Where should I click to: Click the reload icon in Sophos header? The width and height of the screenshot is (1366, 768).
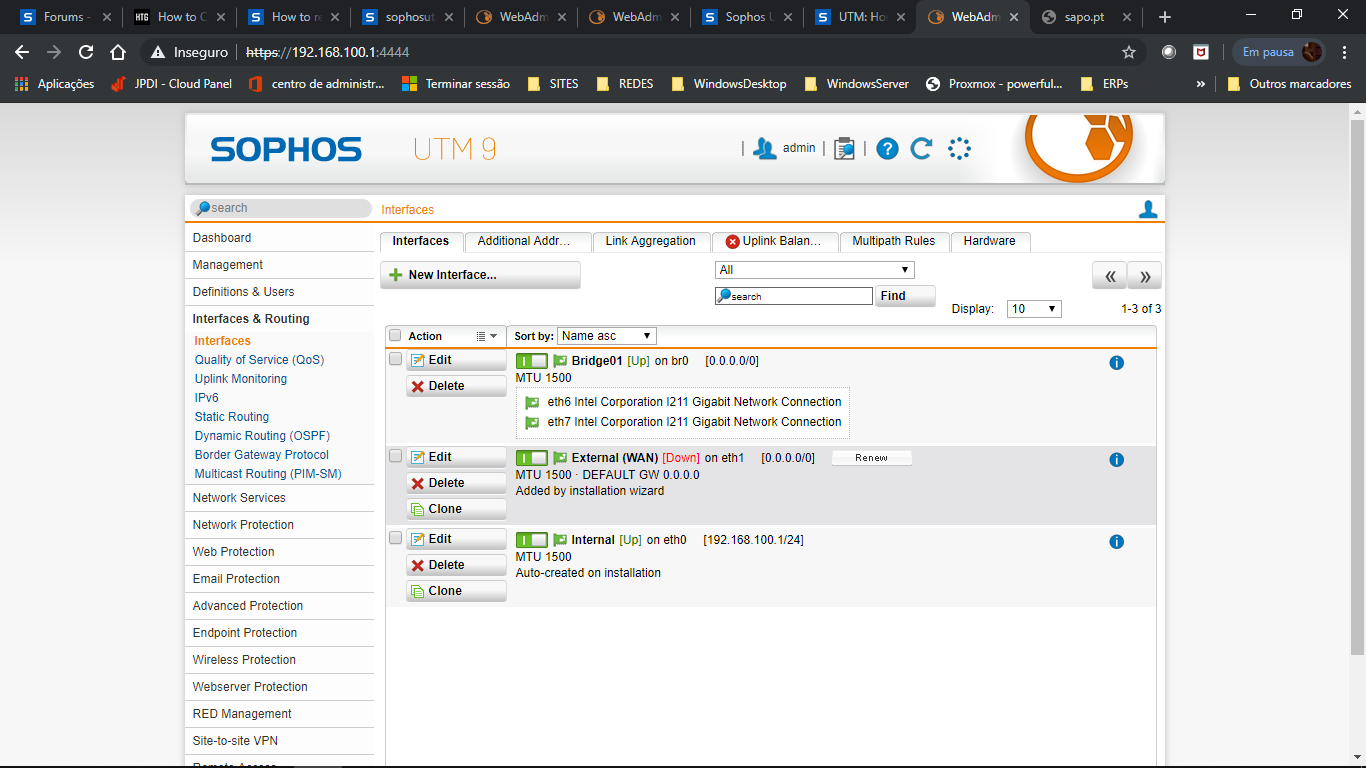click(x=921, y=149)
